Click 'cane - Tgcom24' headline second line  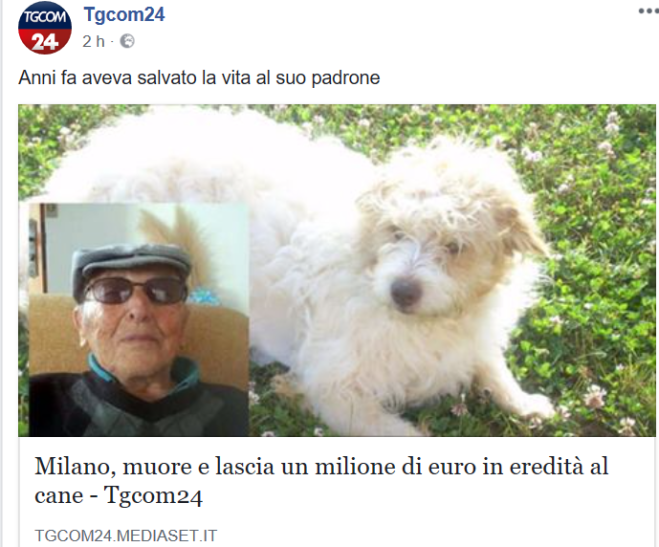(x=119, y=495)
